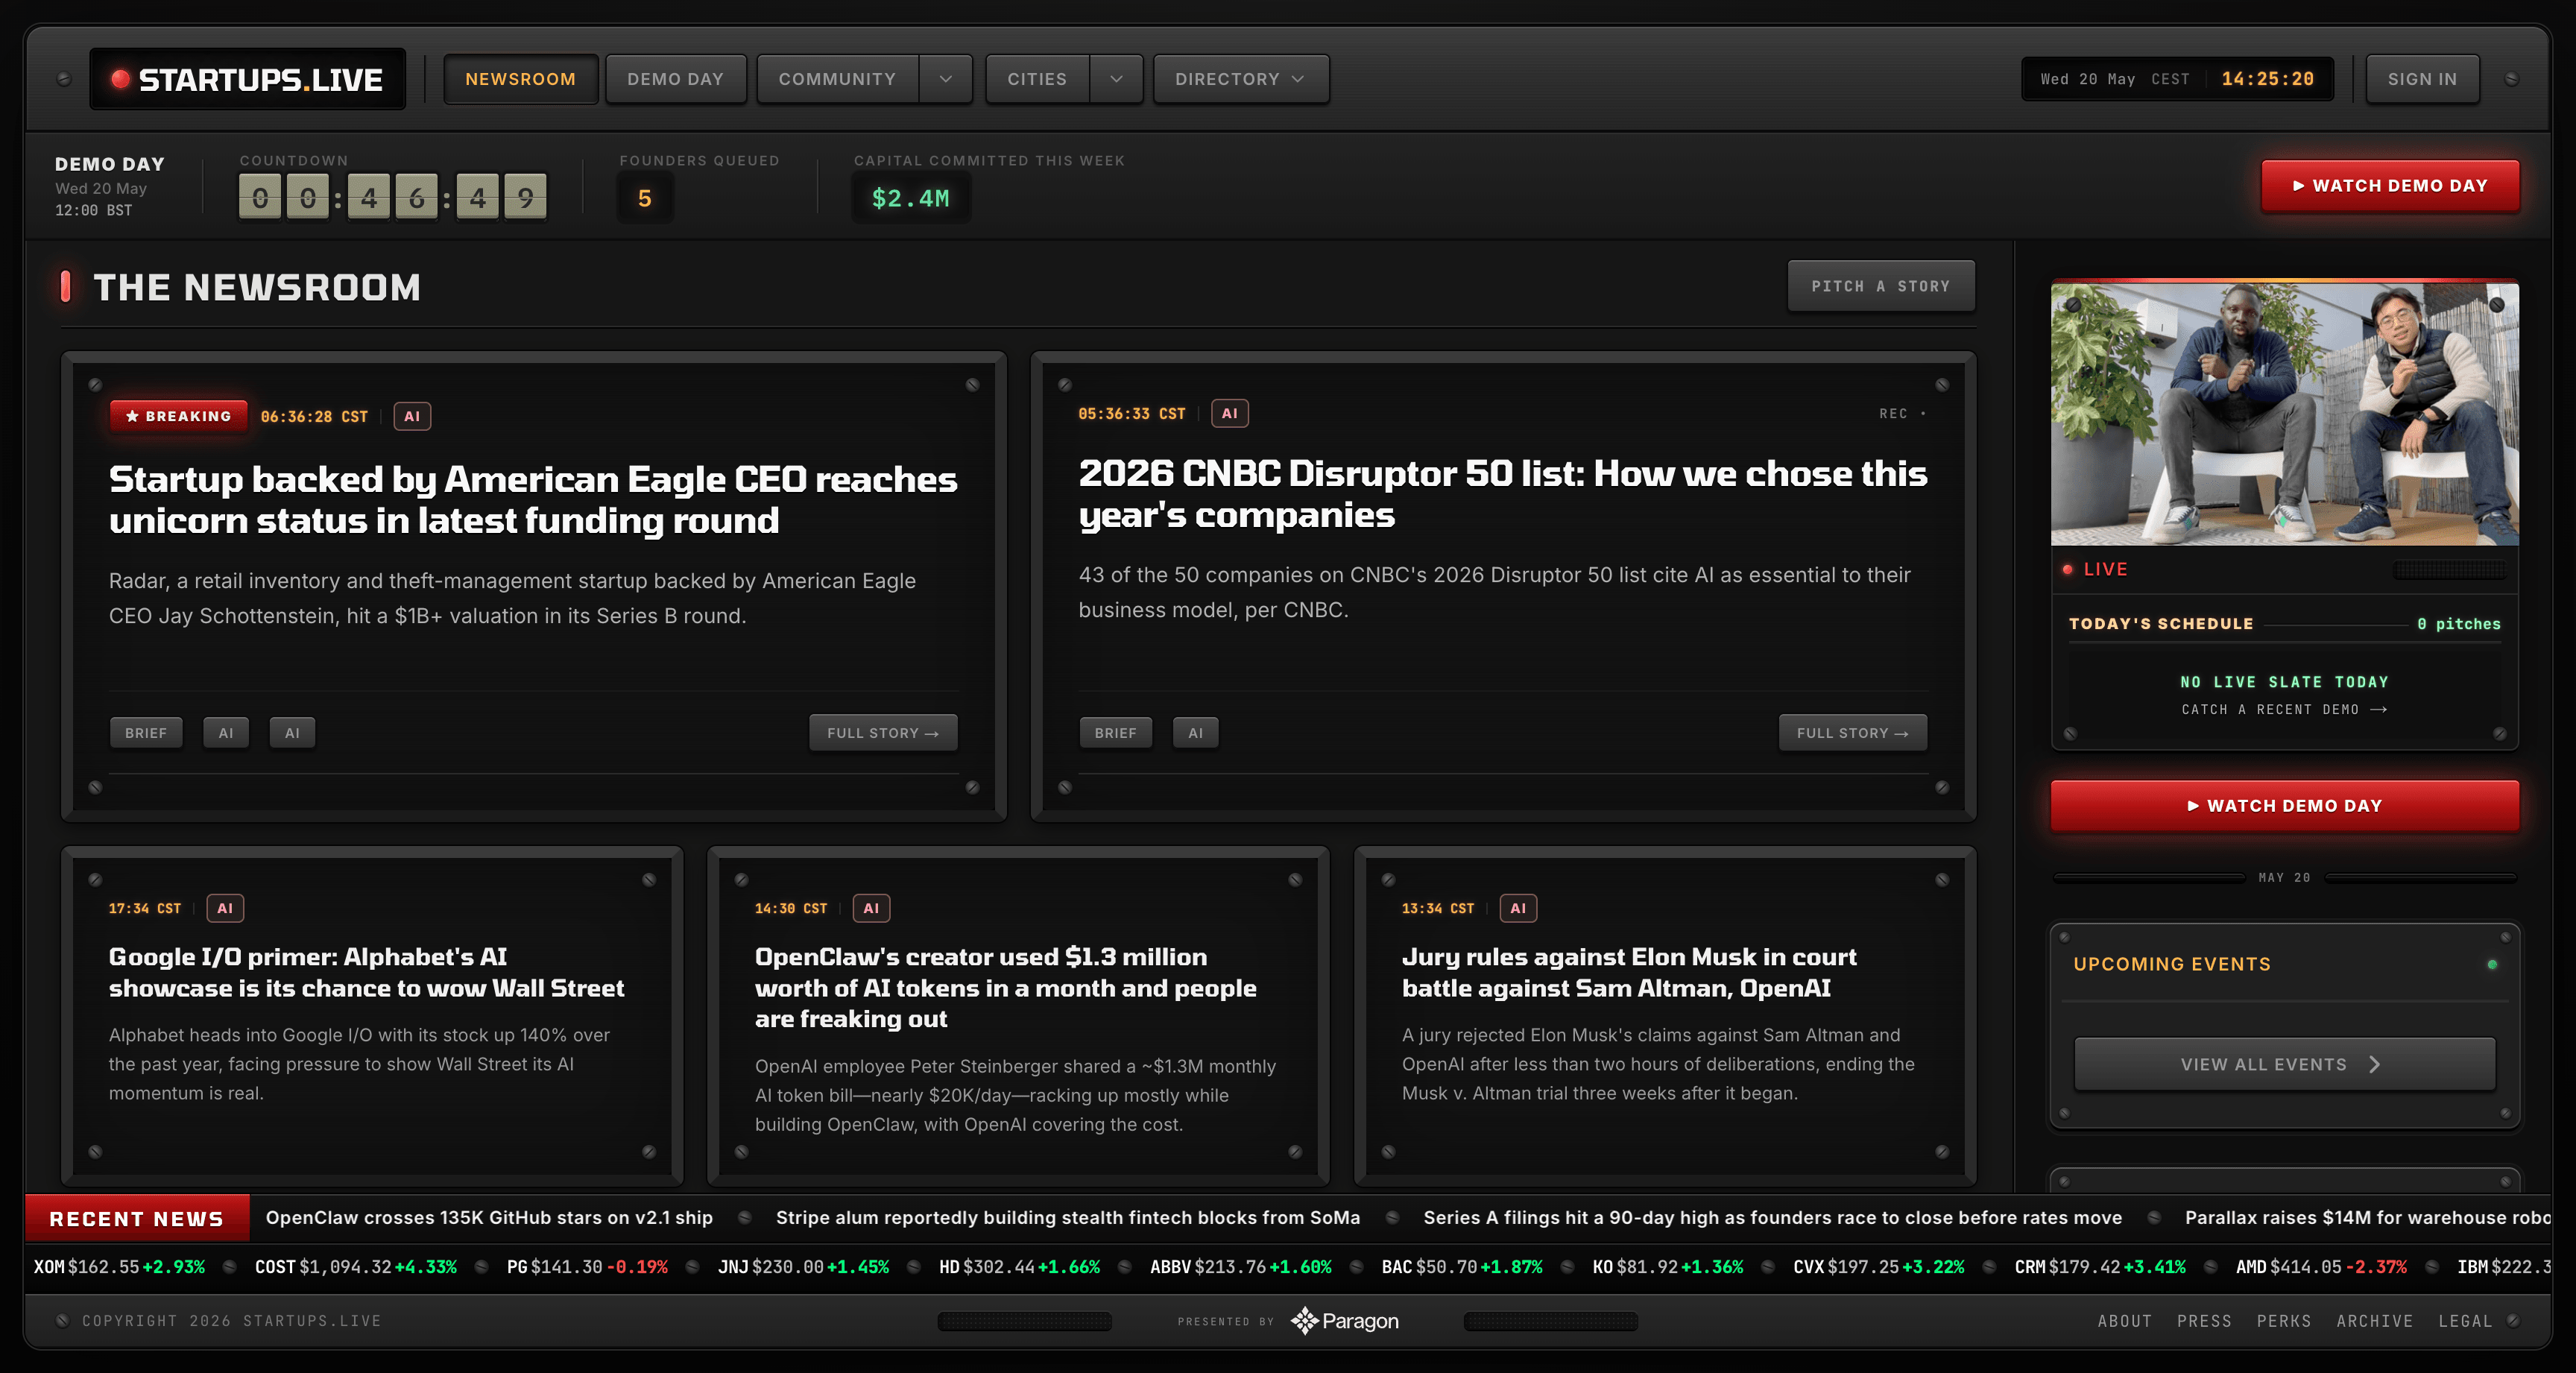Click the Series A filings ticker headline

(1772, 1217)
